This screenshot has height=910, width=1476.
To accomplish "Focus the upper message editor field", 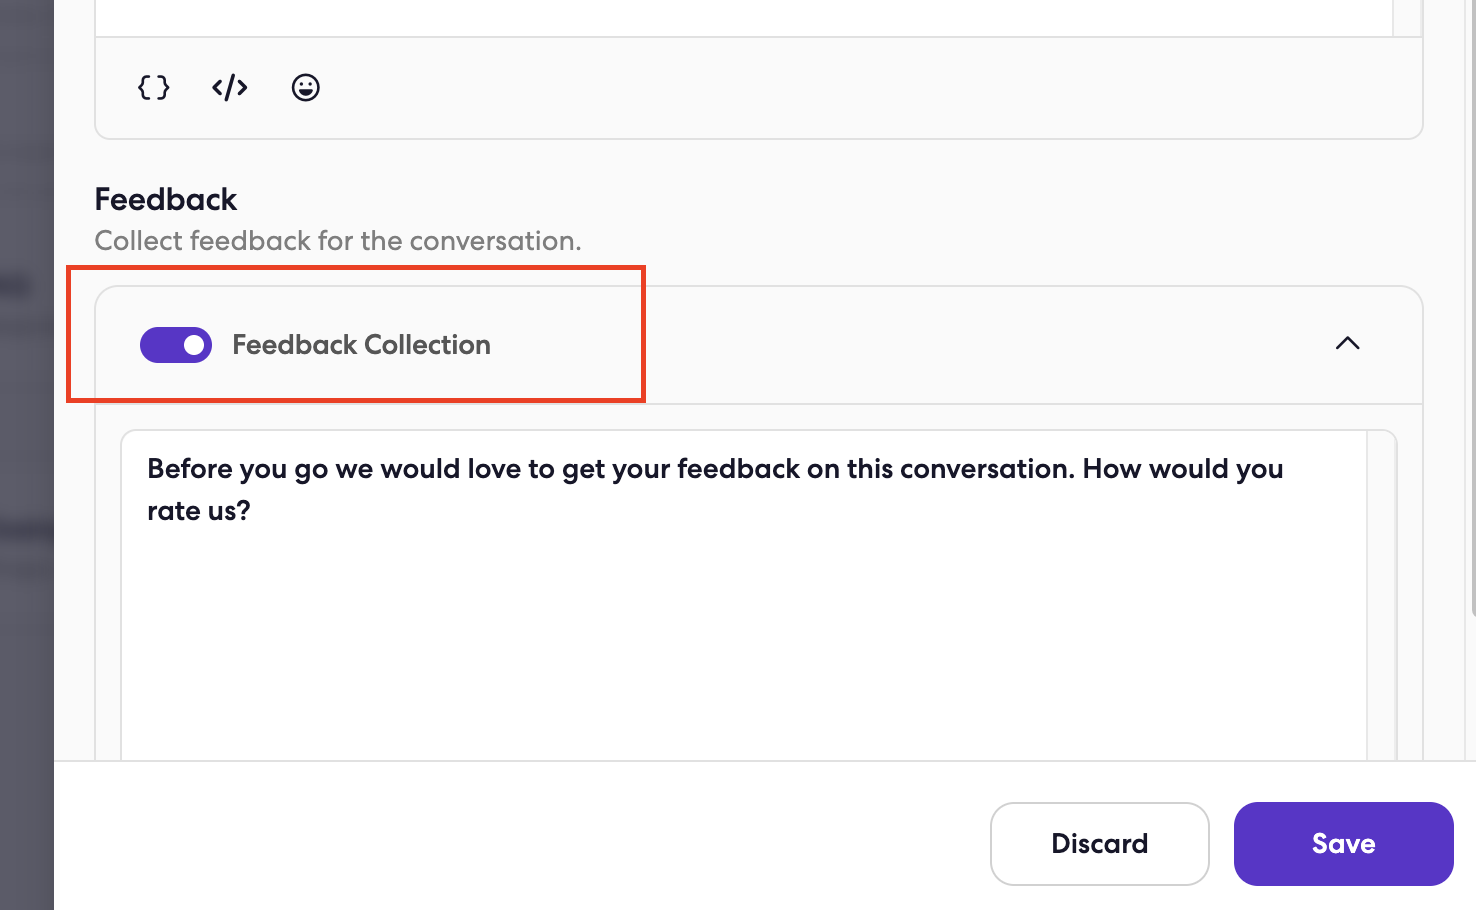I will pyautogui.click(x=744, y=18).
